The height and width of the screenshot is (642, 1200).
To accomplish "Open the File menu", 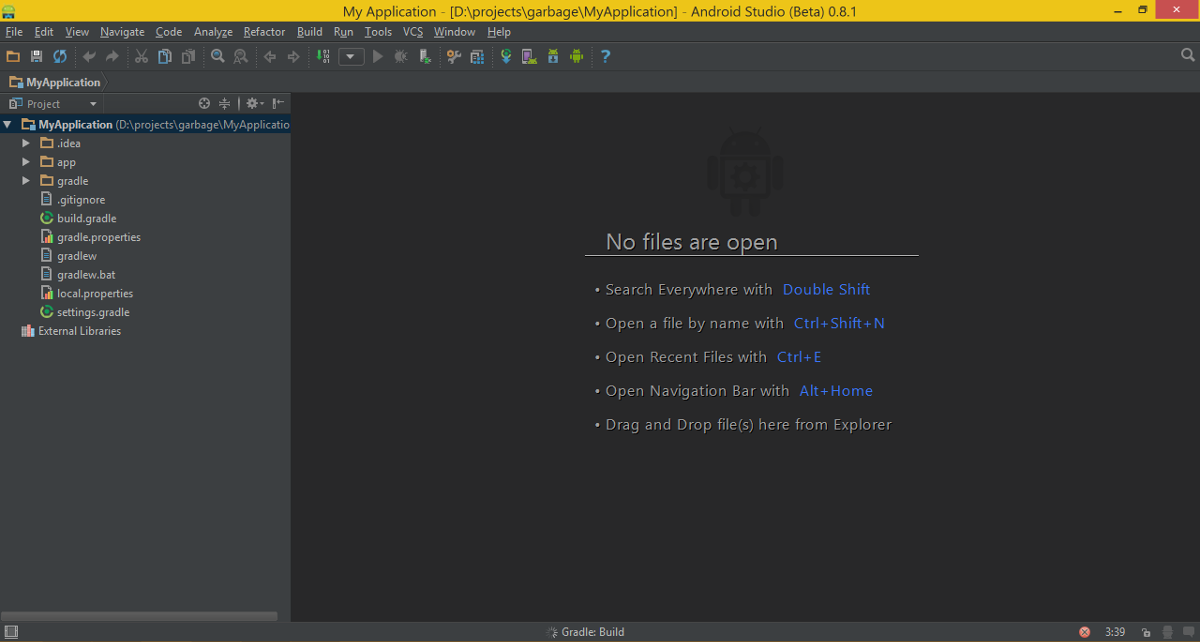I will tap(14, 32).
